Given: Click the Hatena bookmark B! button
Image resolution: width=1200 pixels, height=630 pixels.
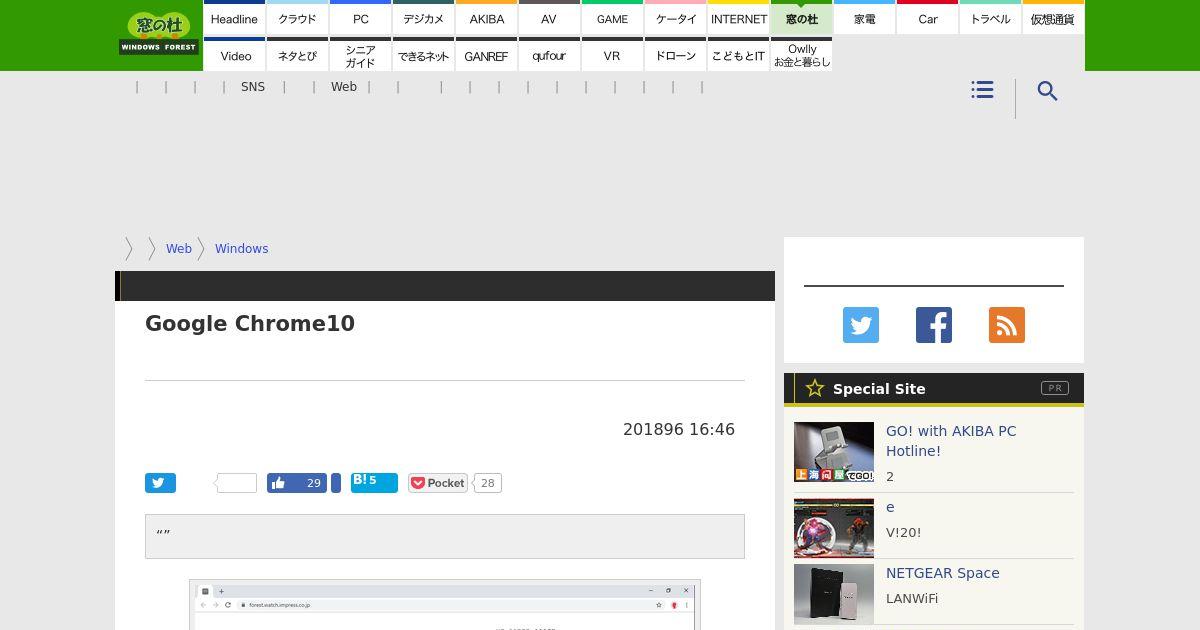Looking at the screenshot, I should pos(374,483).
